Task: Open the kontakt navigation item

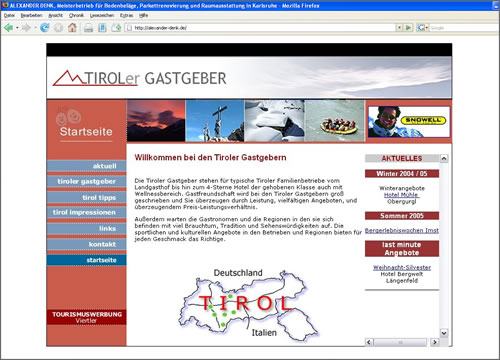Action: (87, 244)
